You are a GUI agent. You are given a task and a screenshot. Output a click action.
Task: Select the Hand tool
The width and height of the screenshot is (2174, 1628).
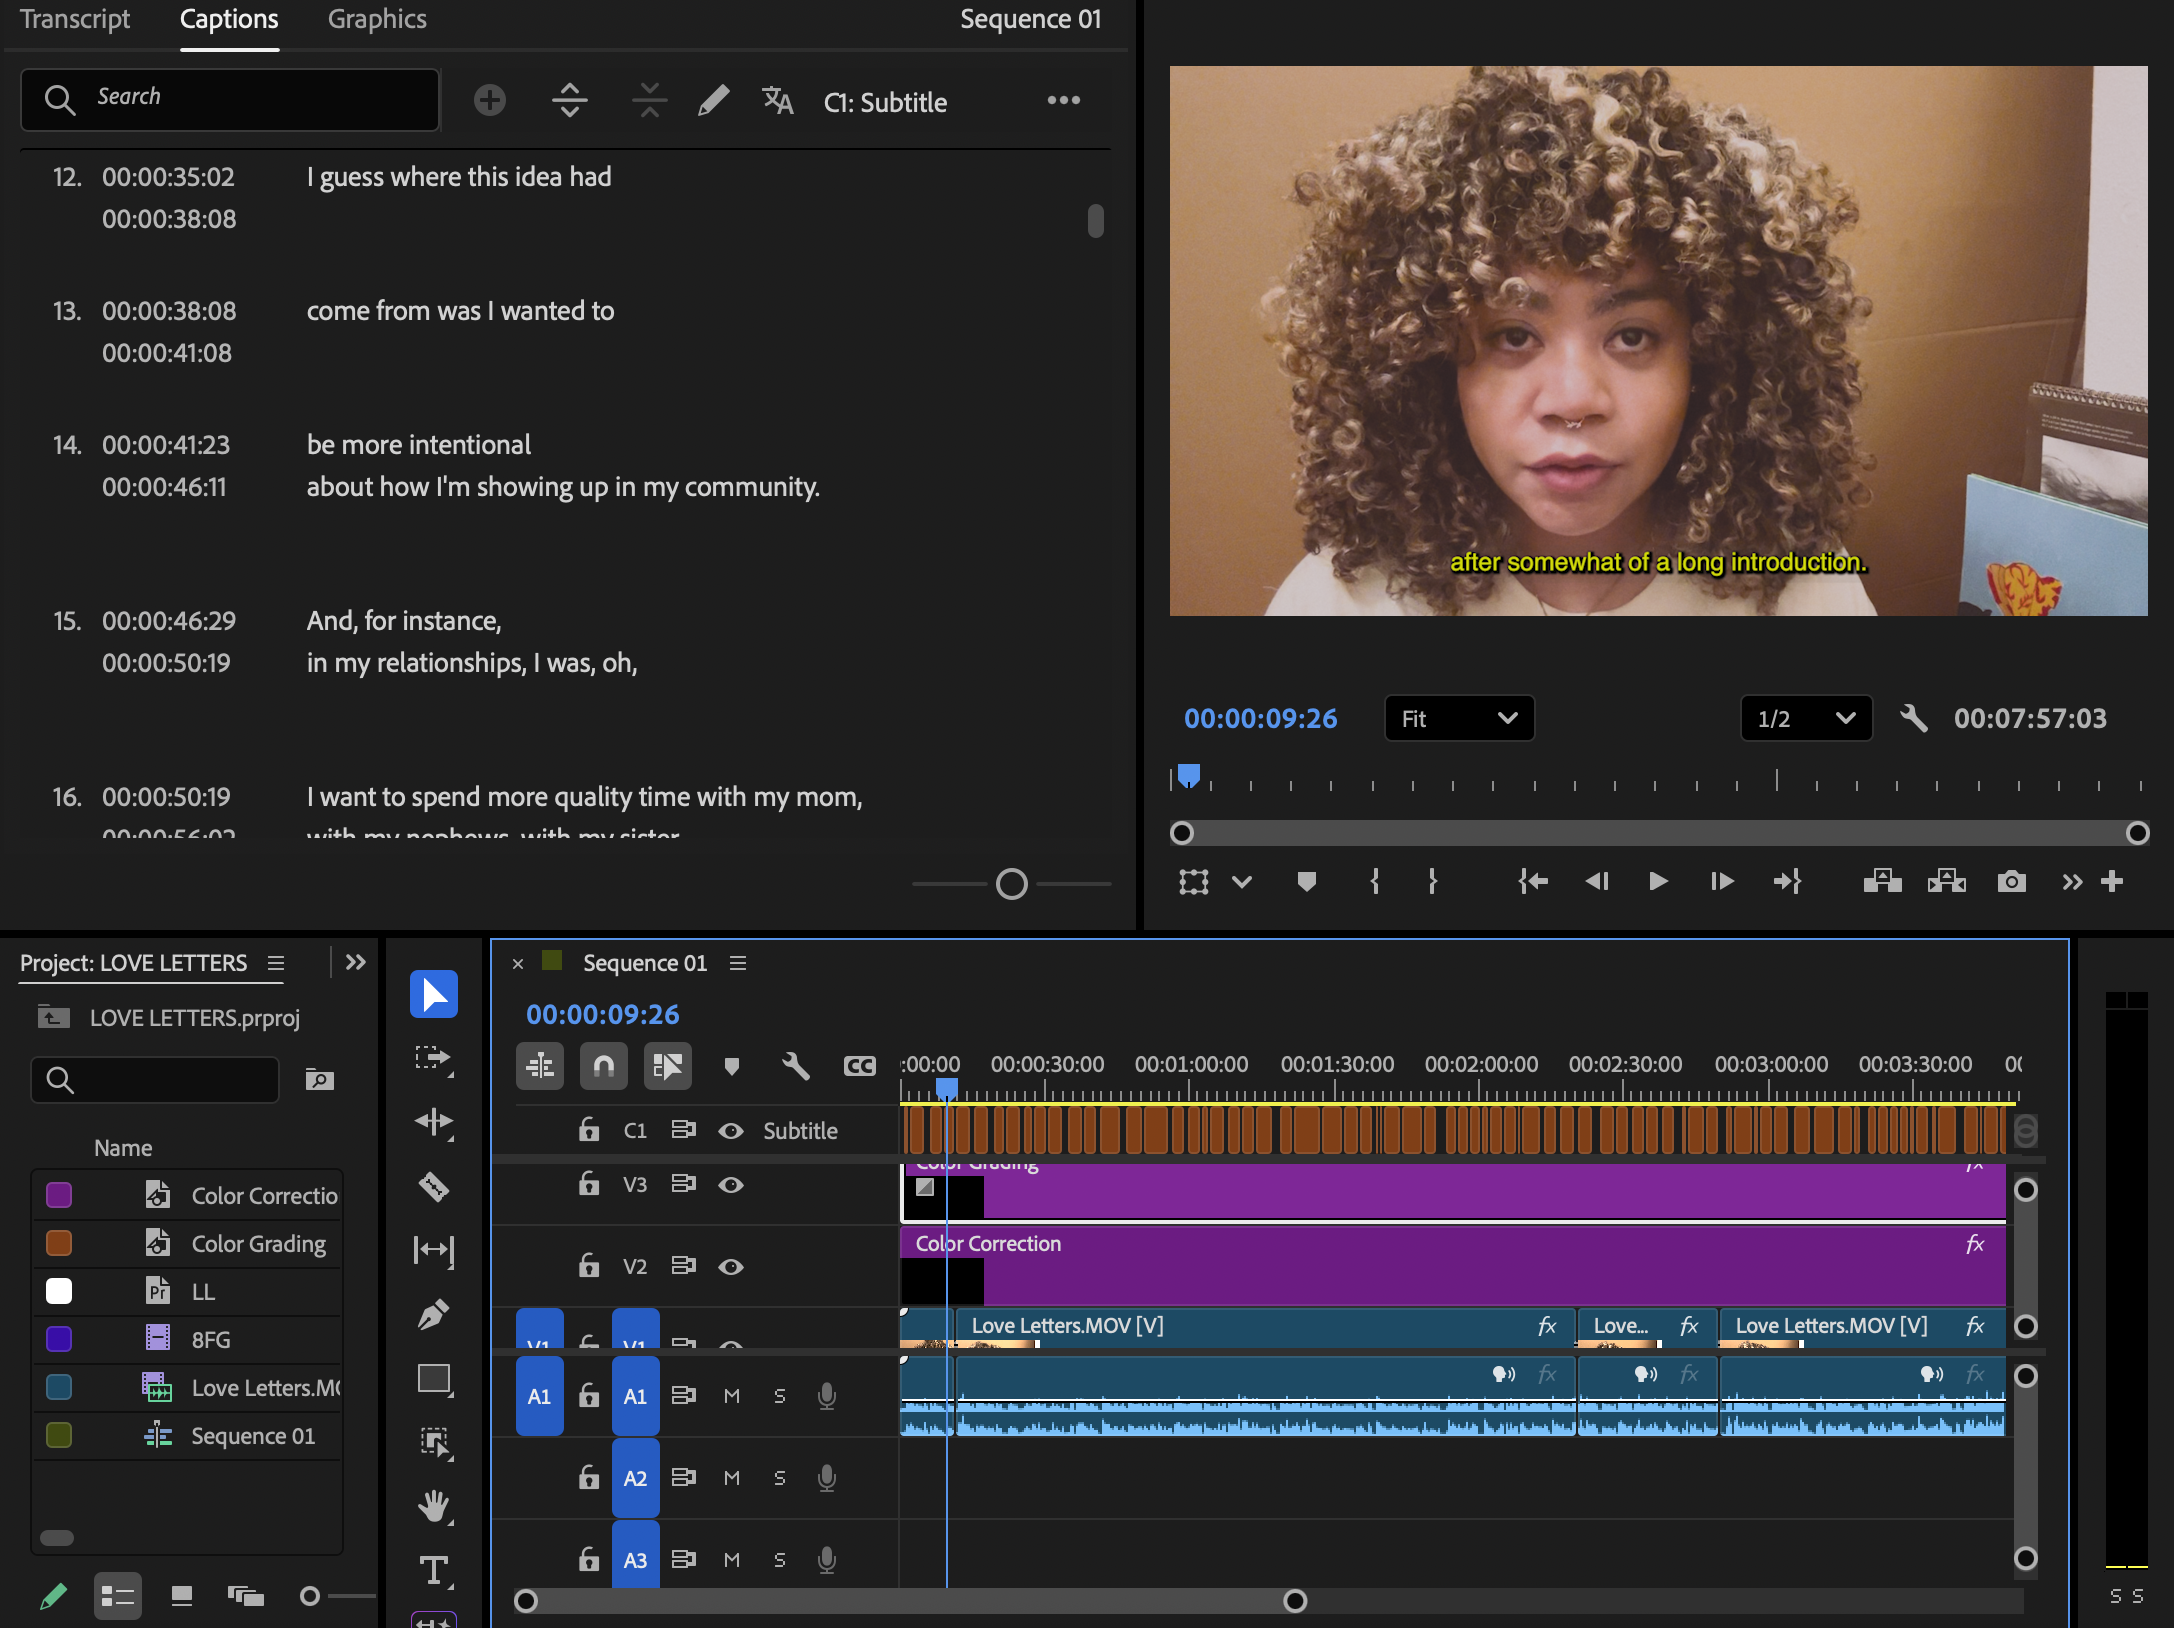click(x=433, y=1506)
